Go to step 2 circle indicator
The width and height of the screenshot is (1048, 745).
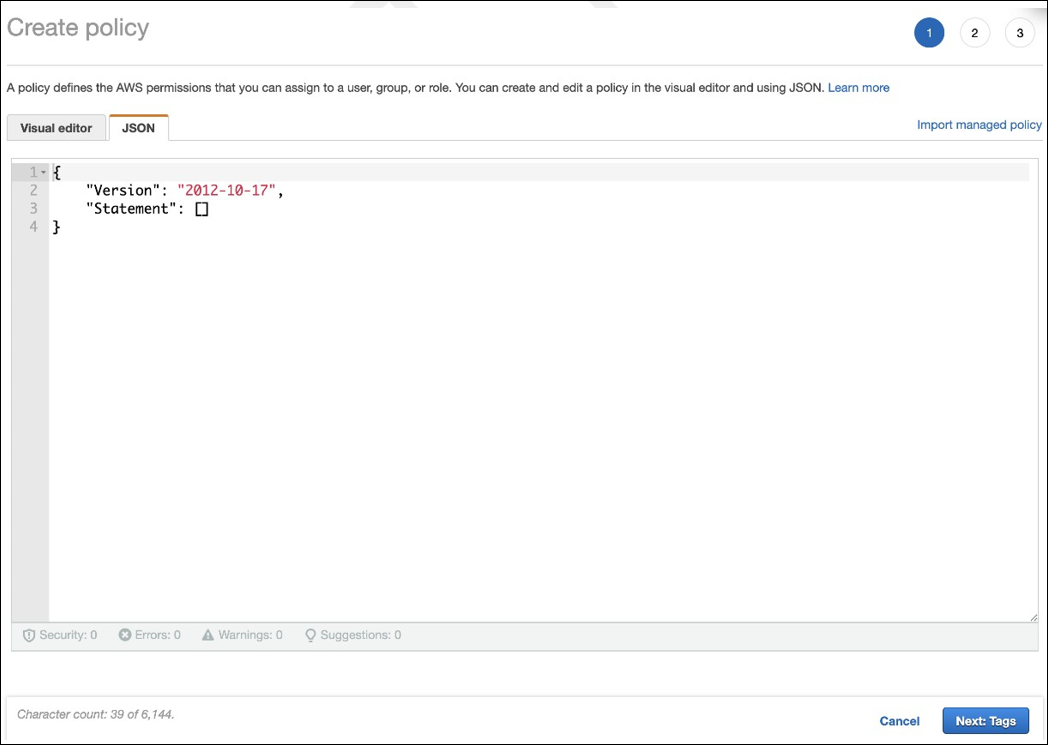(975, 33)
